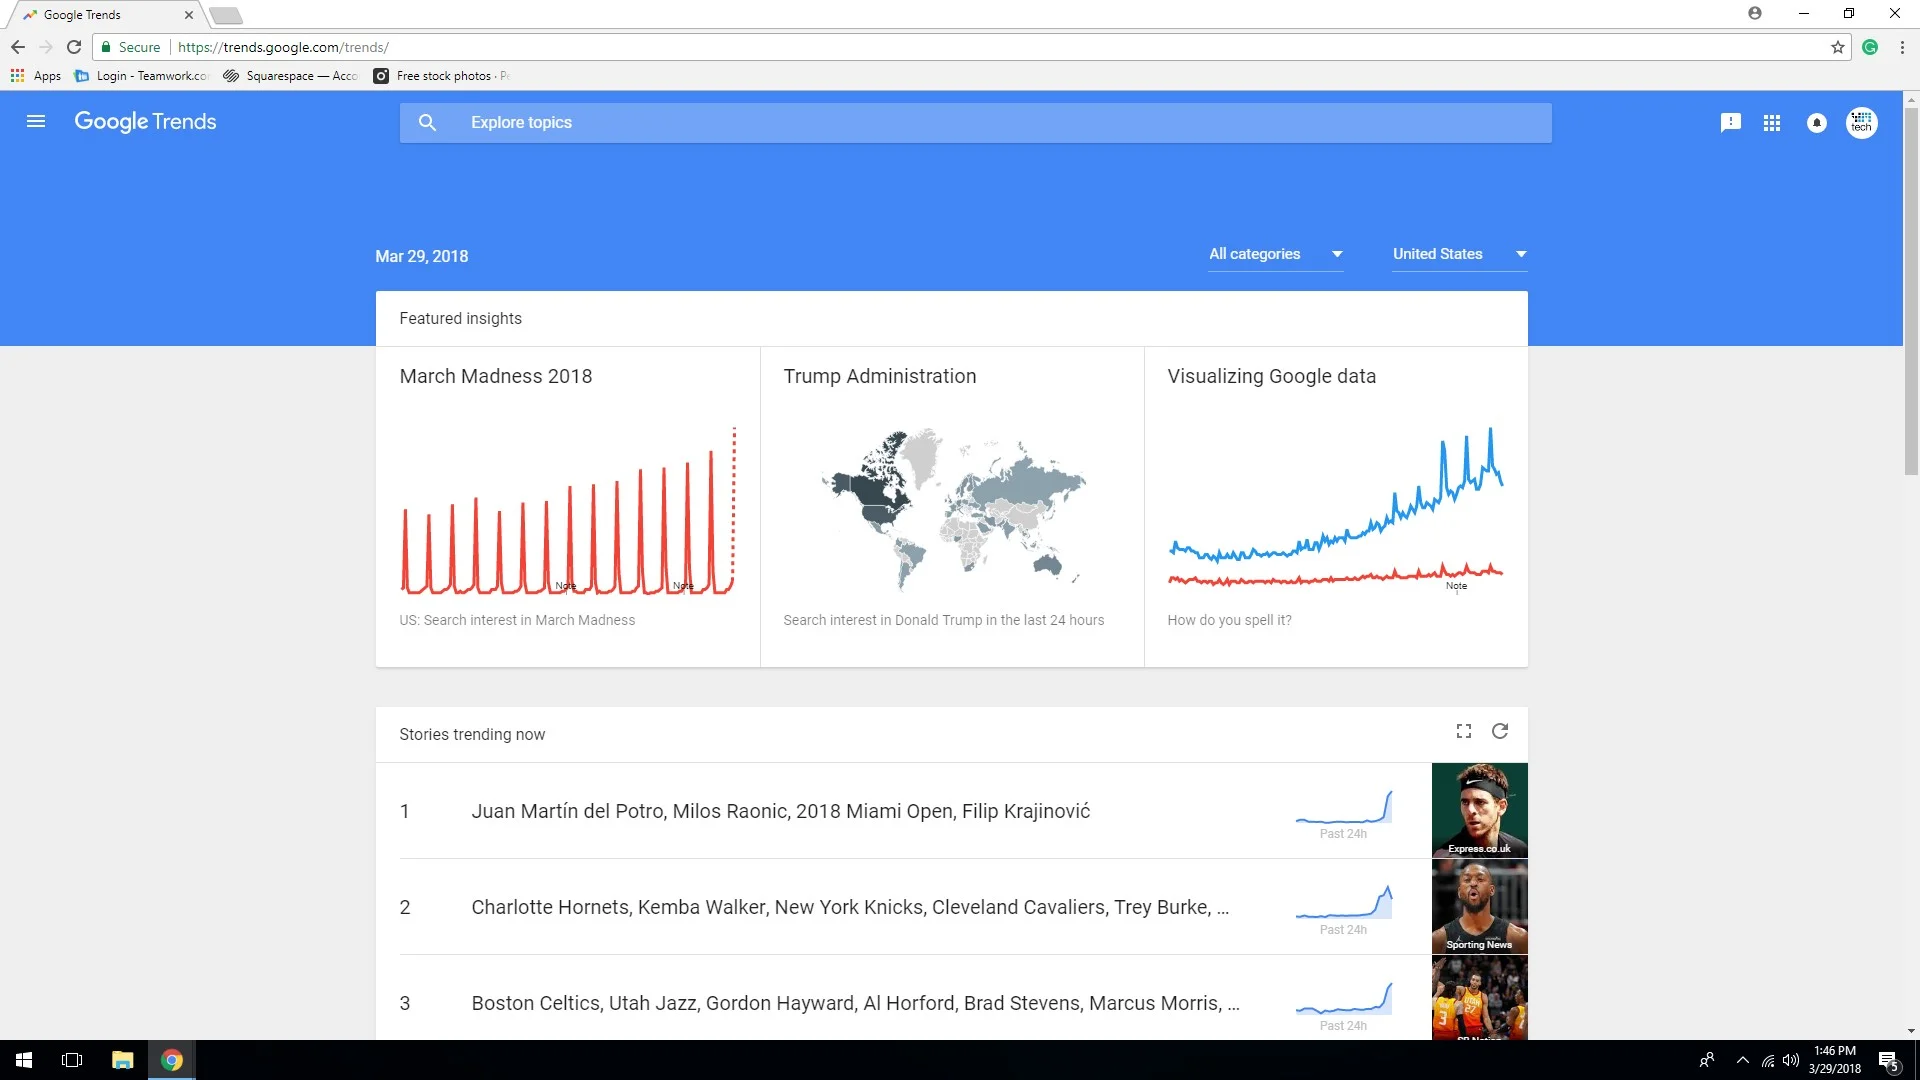
Task: Click the Grammarly extension icon
Action: click(x=1870, y=47)
